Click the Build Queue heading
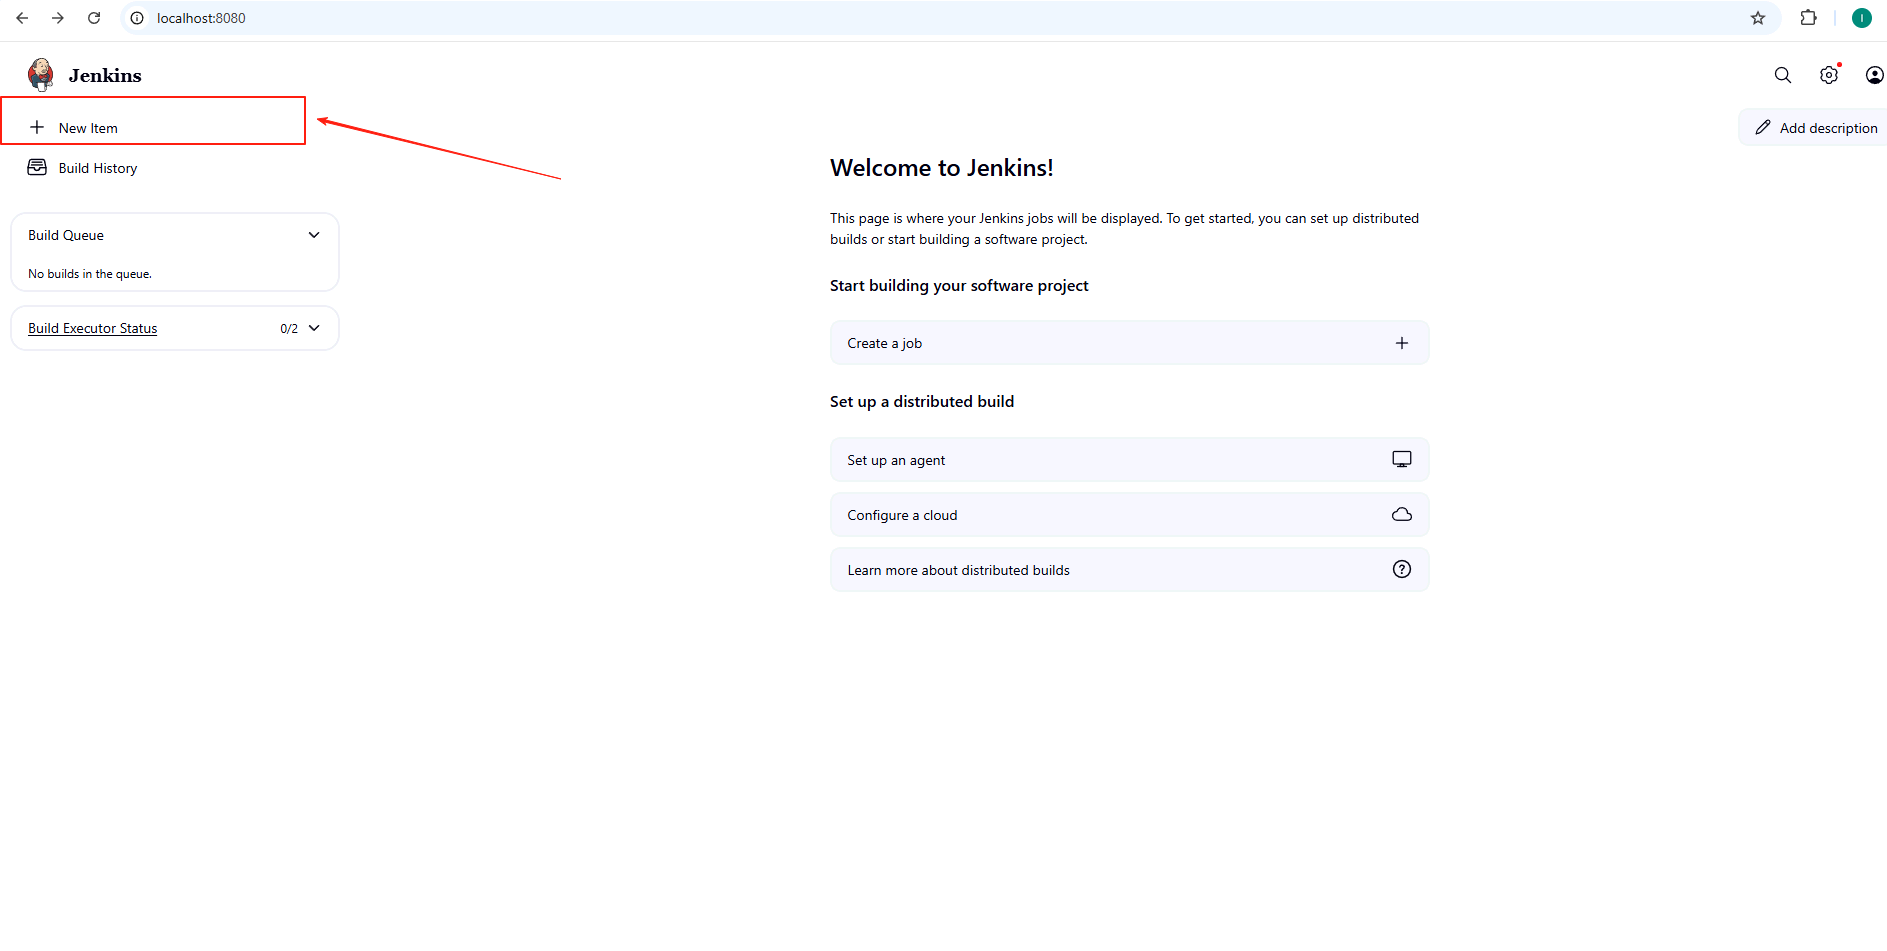Image resolution: width=1887 pixels, height=951 pixels. (x=66, y=235)
